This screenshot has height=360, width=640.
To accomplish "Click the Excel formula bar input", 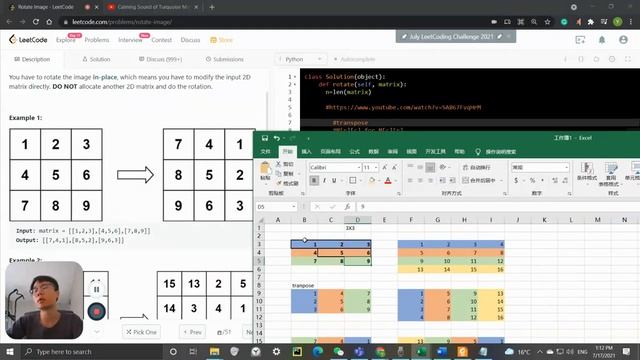I will [x=498, y=207].
